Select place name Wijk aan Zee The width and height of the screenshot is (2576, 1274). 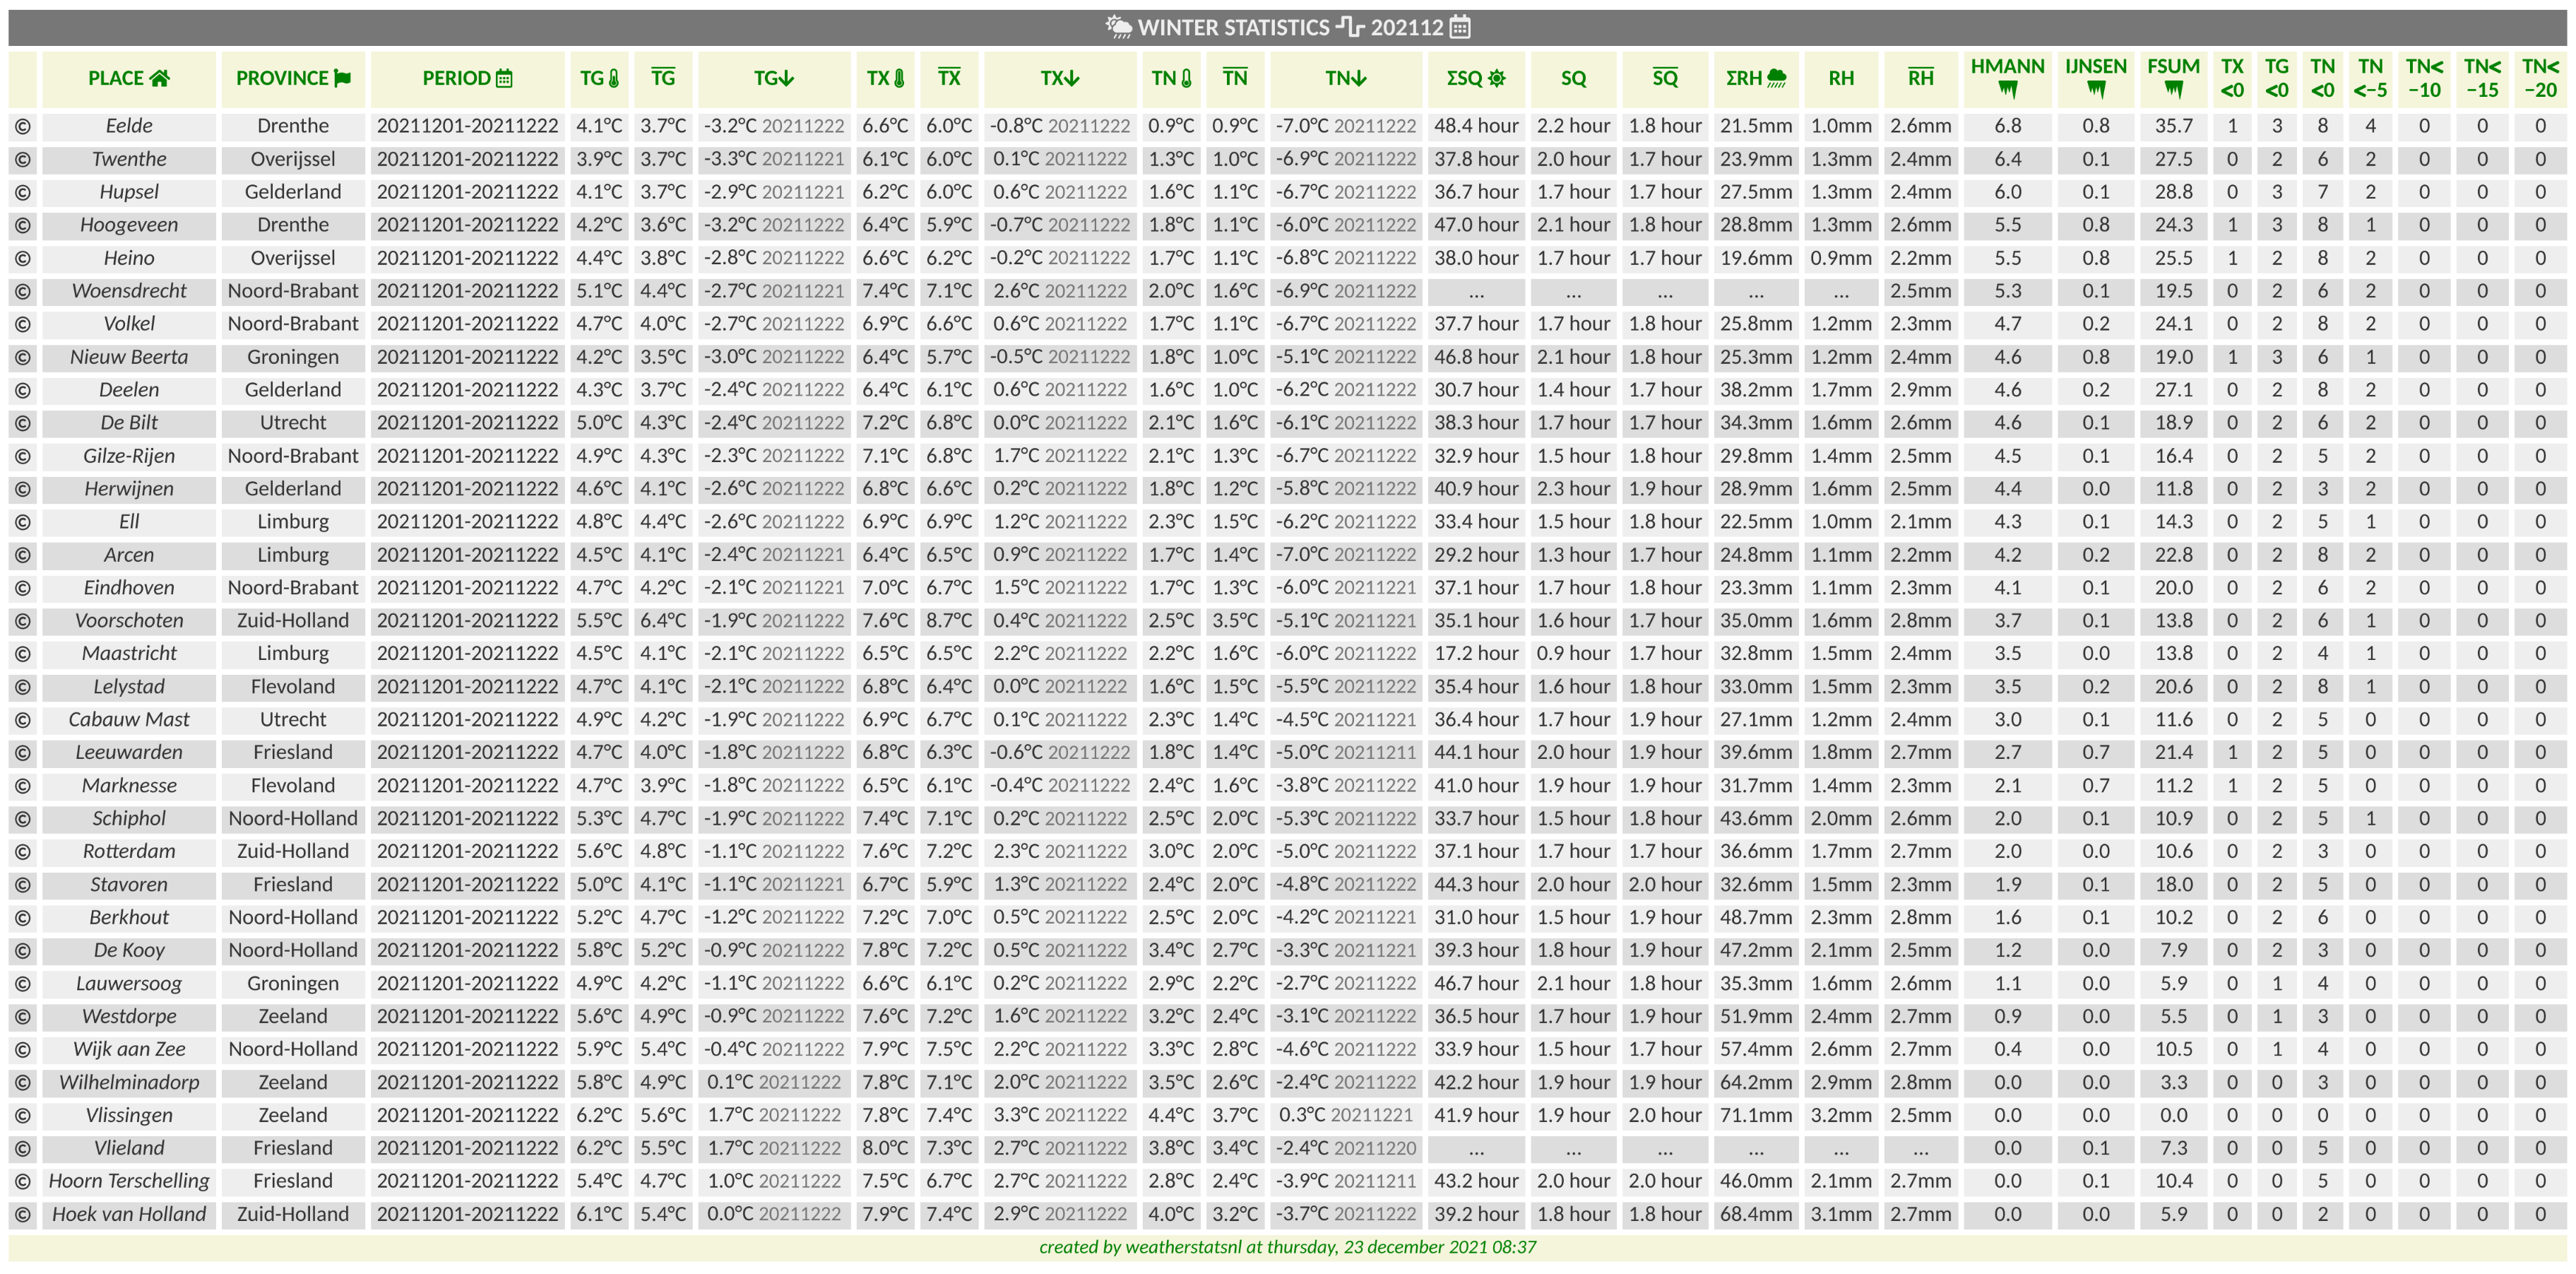pyautogui.click(x=129, y=1049)
